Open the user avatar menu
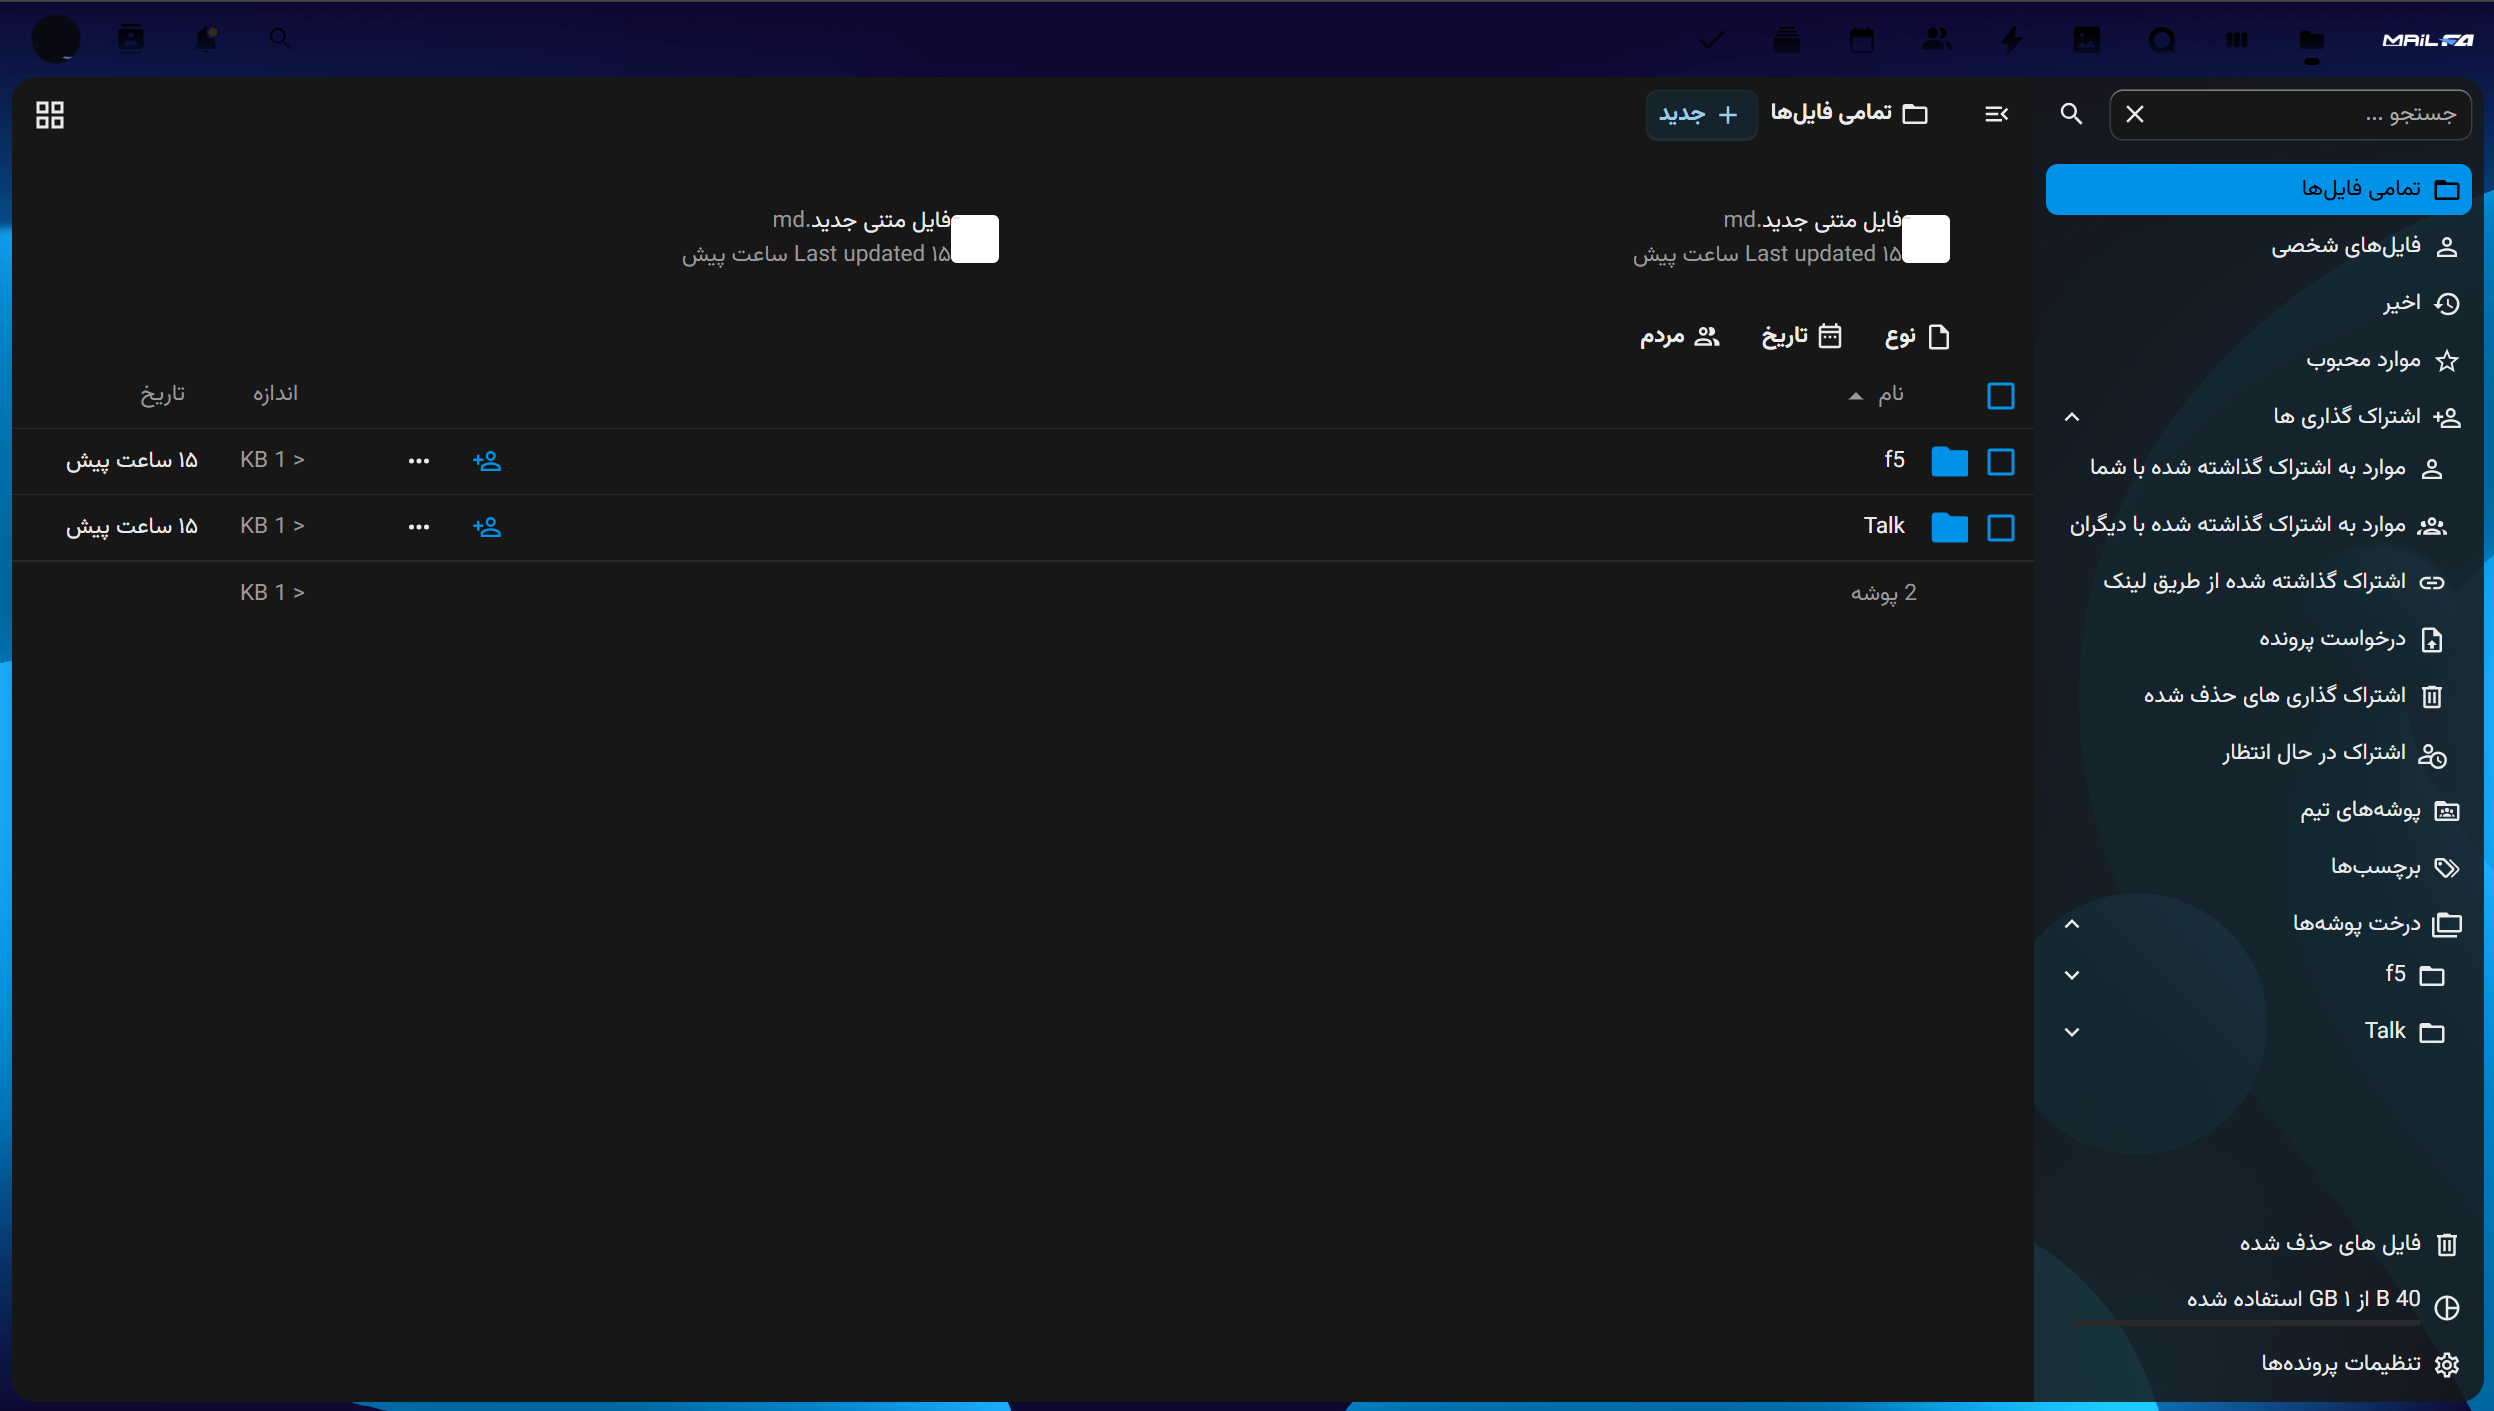2494x1411 pixels. [56, 39]
